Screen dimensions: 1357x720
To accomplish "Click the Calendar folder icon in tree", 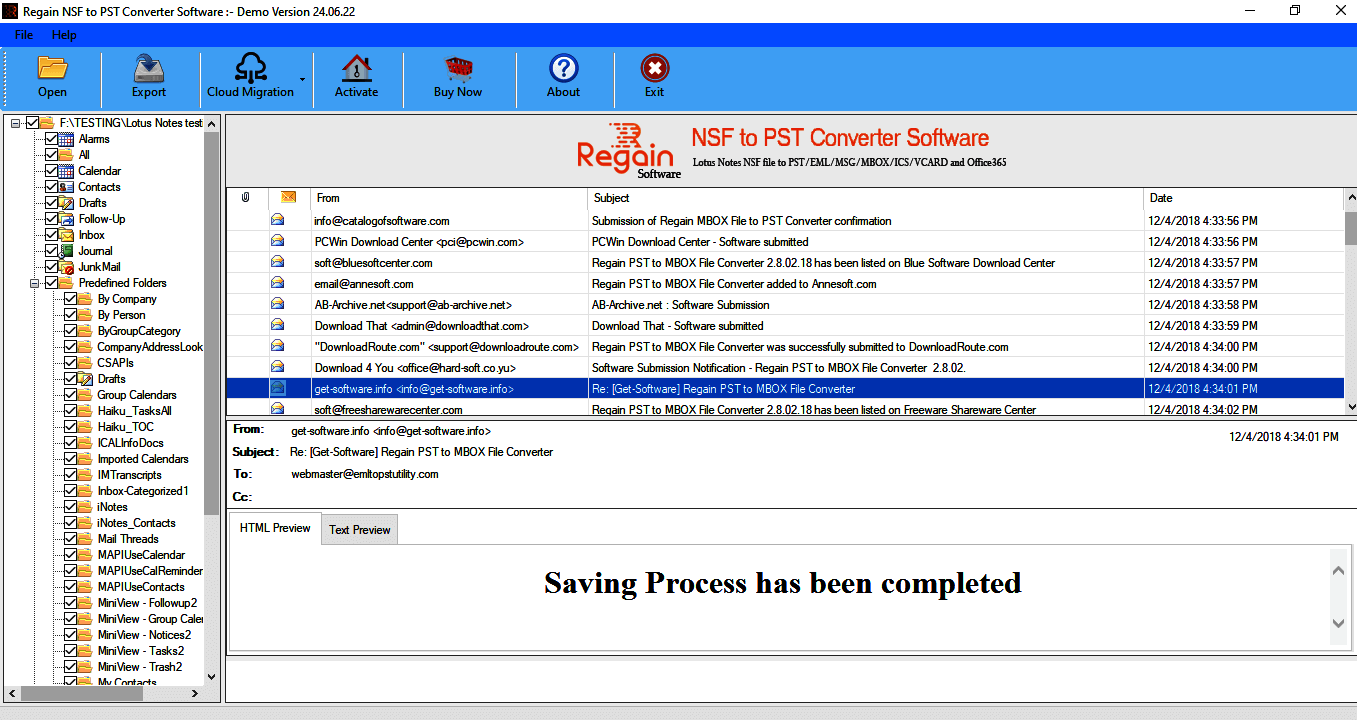I will click(68, 171).
